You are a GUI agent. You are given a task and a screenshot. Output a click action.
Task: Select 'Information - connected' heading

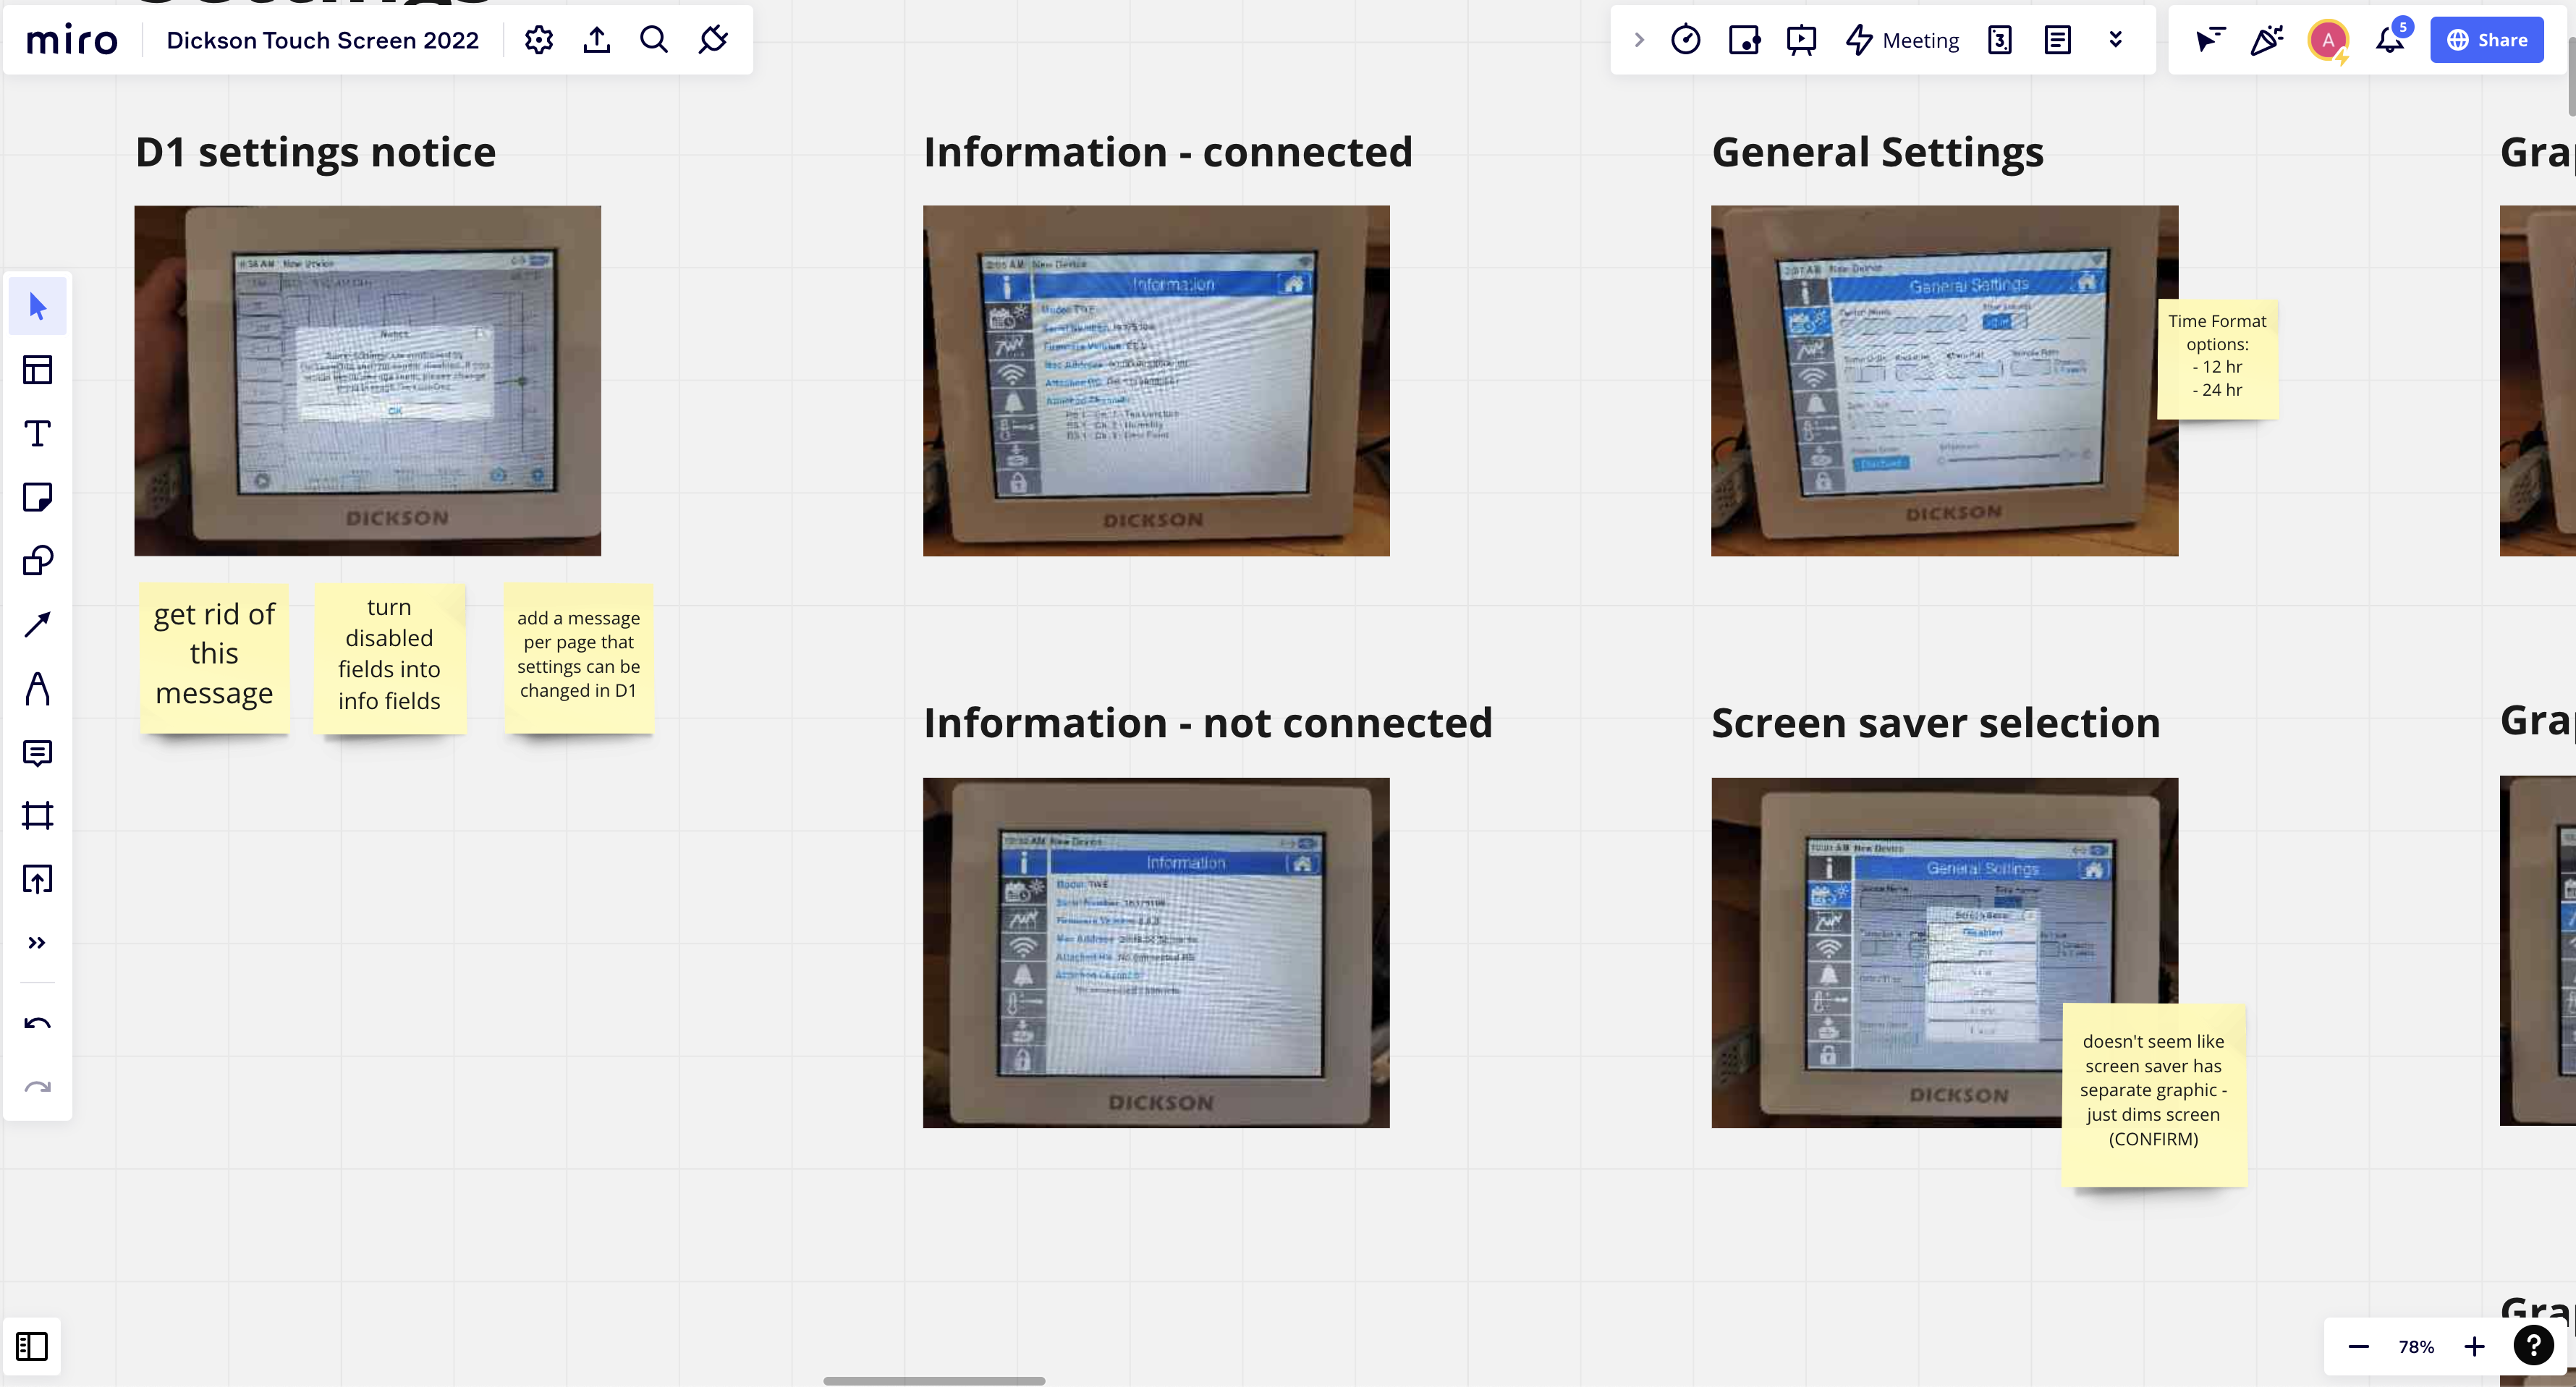pos(1168,152)
